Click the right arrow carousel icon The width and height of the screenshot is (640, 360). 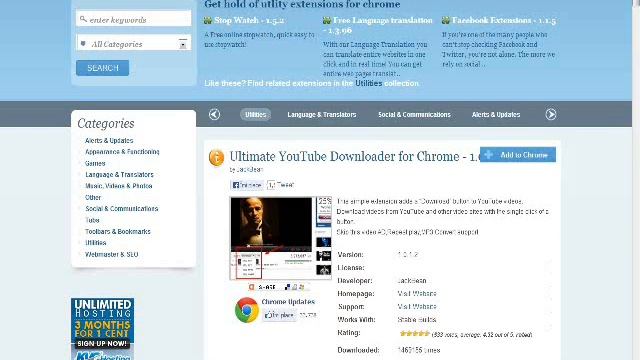pyautogui.click(x=551, y=114)
